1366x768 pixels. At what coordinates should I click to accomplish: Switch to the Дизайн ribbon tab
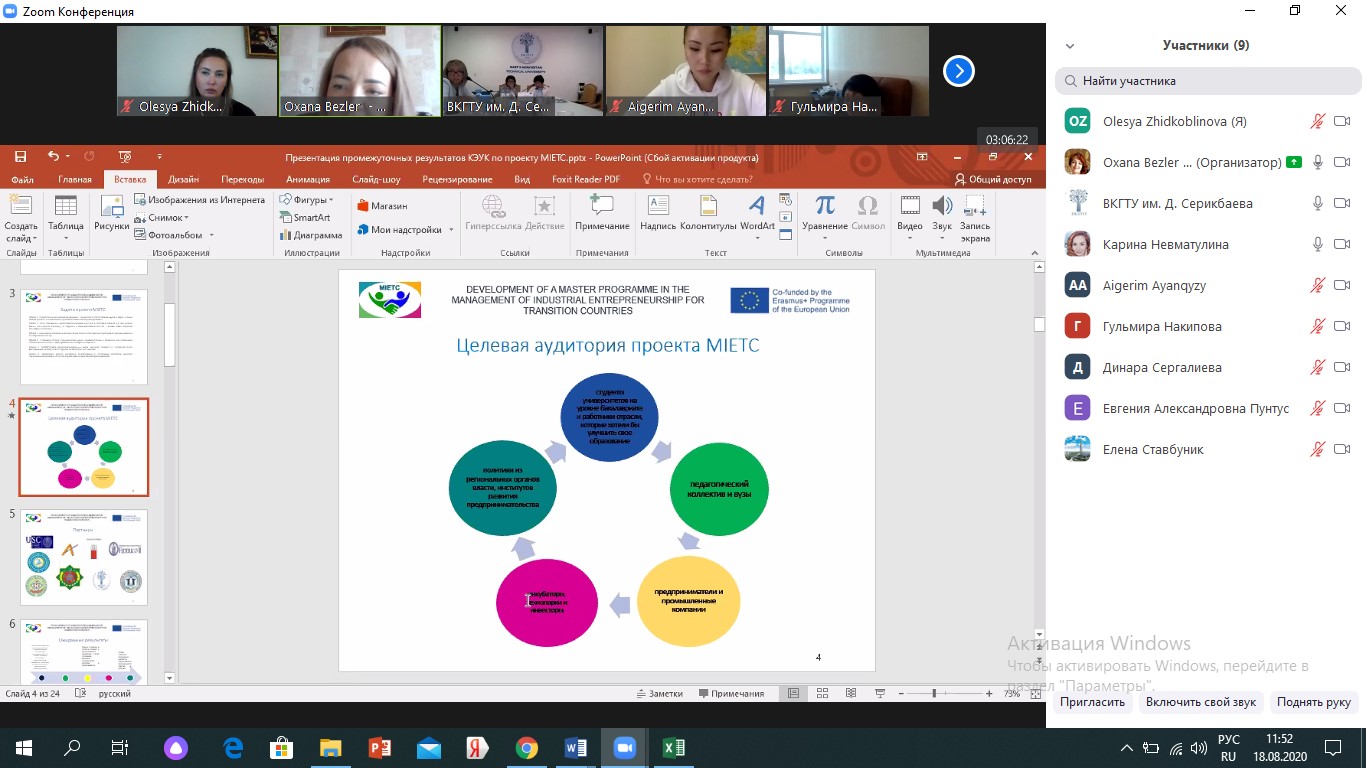point(183,180)
